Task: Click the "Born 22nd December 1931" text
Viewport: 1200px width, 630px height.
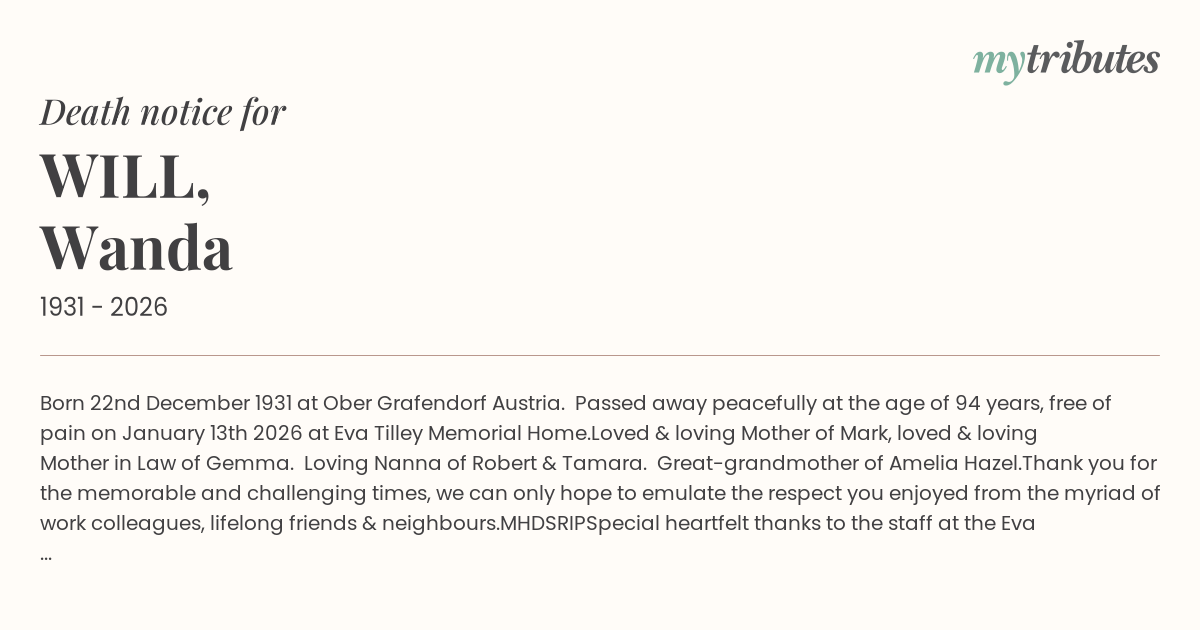Action: [x=165, y=404]
